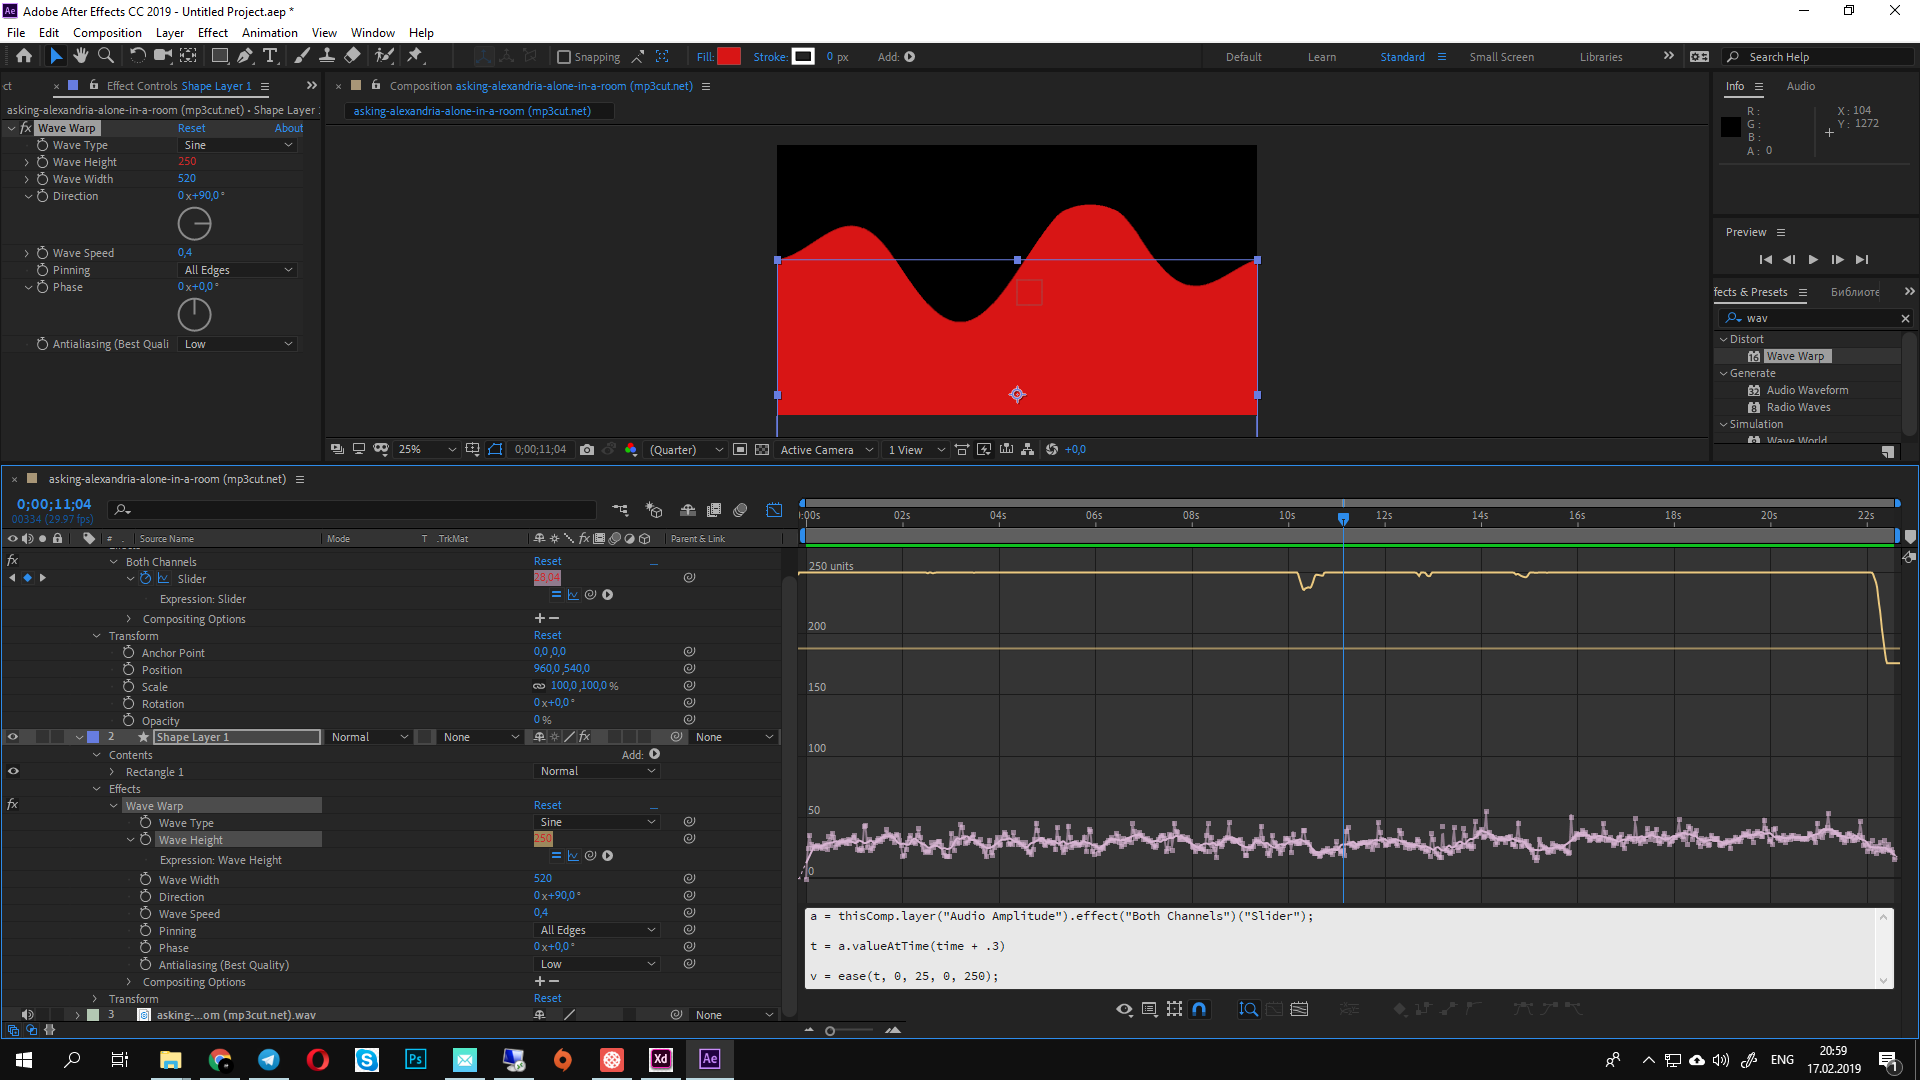Open the Active Camera view dropdown
1920x1080 pixels.
[x=826, y=450]
